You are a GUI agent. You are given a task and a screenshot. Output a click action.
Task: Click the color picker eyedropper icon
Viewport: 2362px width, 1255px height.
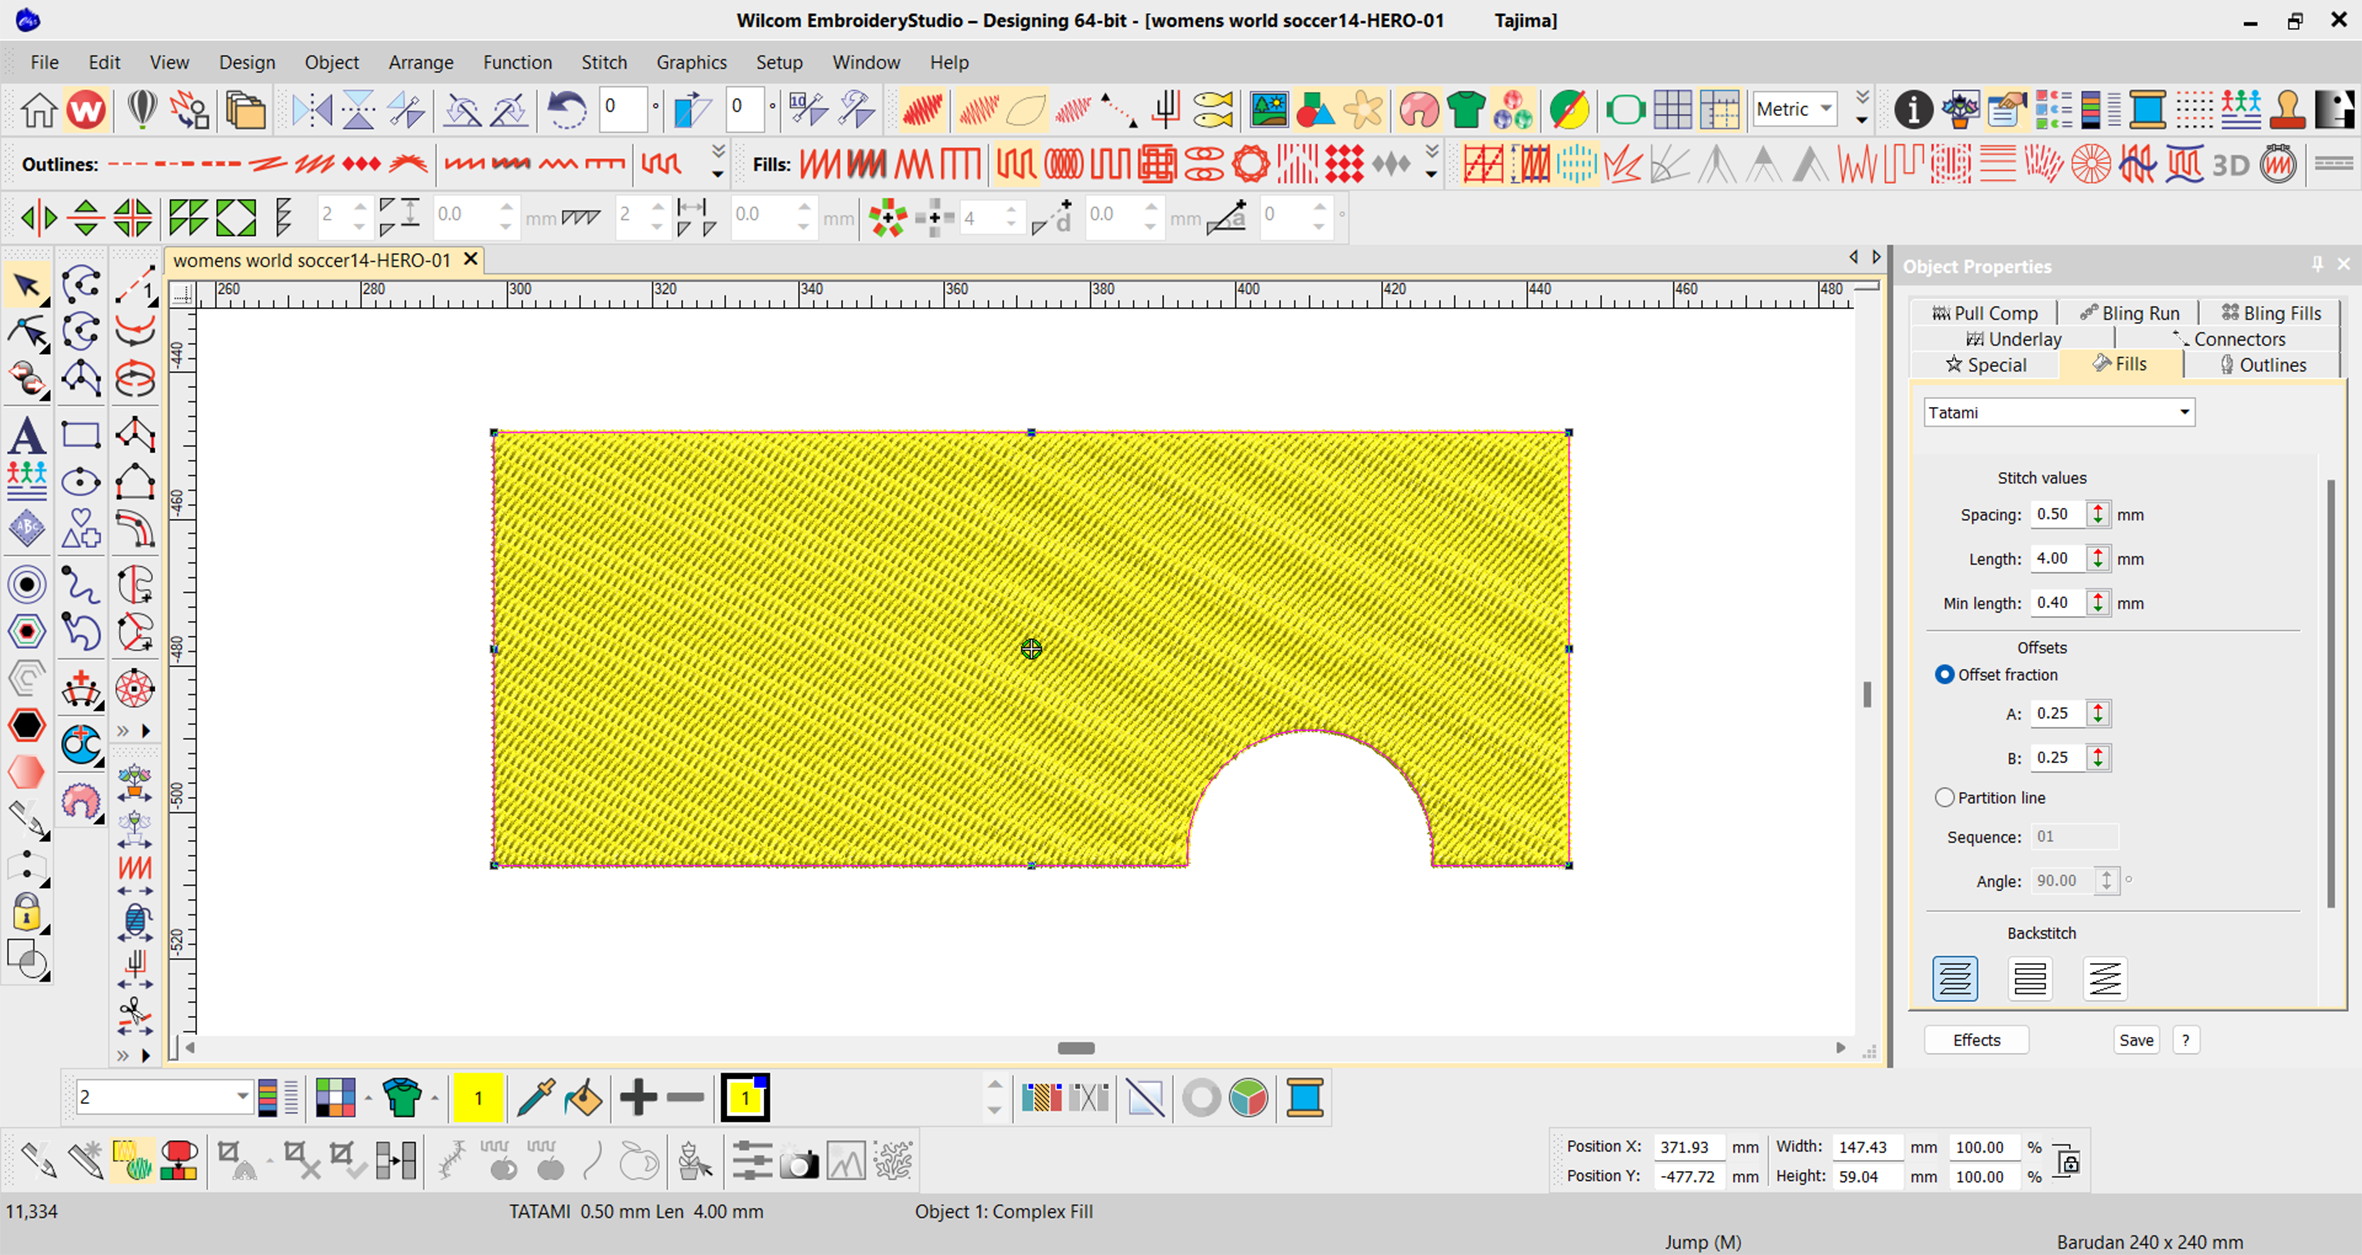pyautogui.click(x=535, y=1098)
